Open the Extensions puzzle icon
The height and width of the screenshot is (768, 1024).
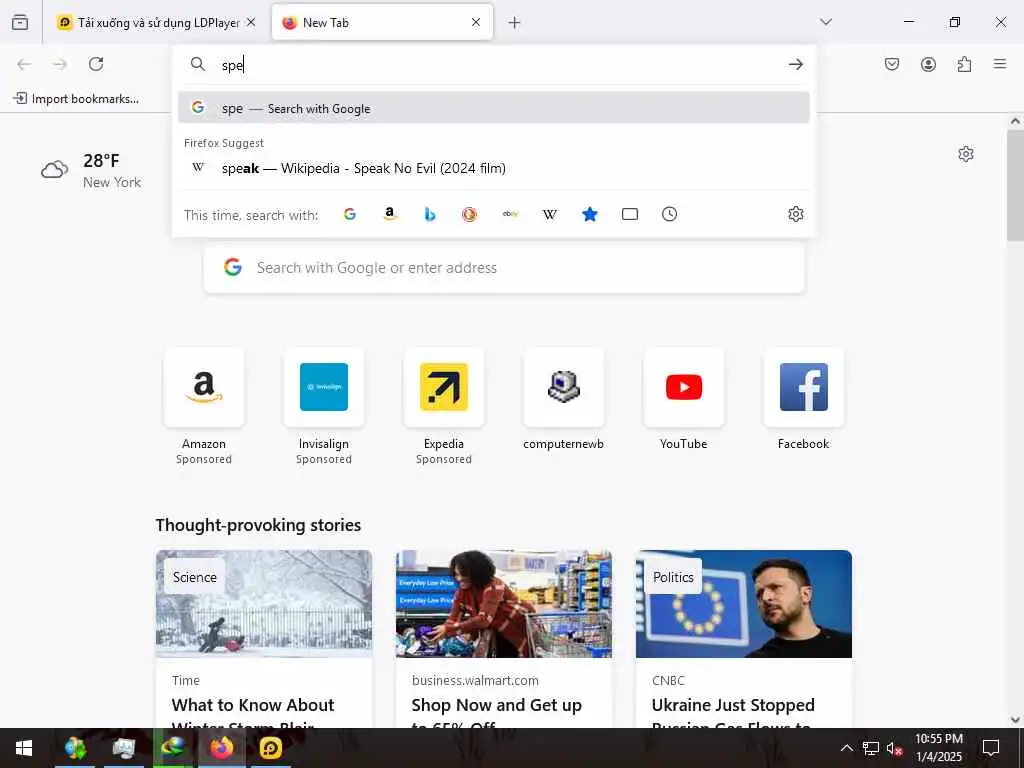point(964,64)
